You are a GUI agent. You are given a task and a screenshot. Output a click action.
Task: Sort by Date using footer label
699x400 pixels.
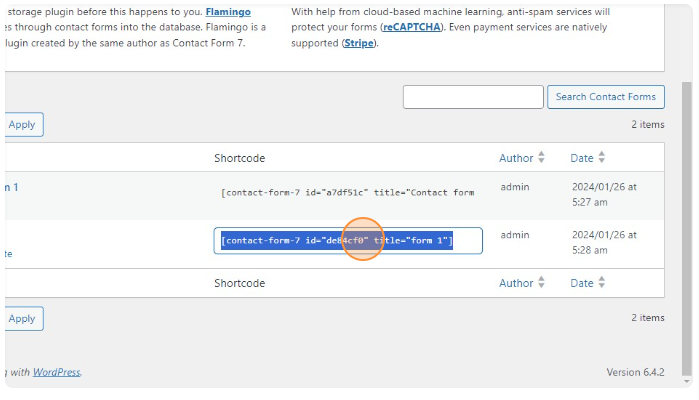click(582, 283)
